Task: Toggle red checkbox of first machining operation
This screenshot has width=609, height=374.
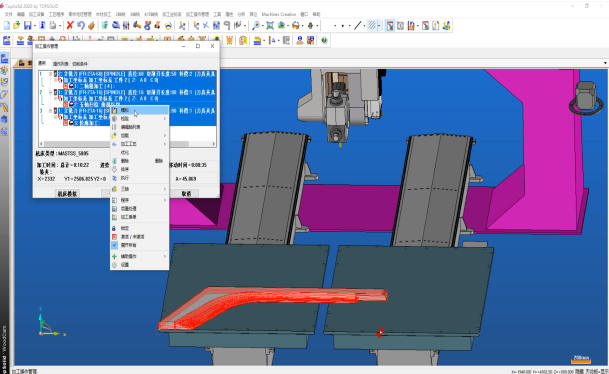Action: 66,86
